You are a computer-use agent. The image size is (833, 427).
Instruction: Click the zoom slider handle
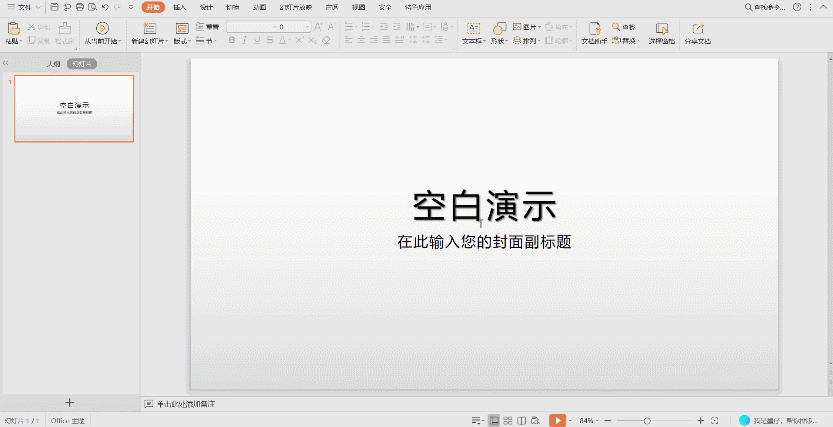pos(647,420)
